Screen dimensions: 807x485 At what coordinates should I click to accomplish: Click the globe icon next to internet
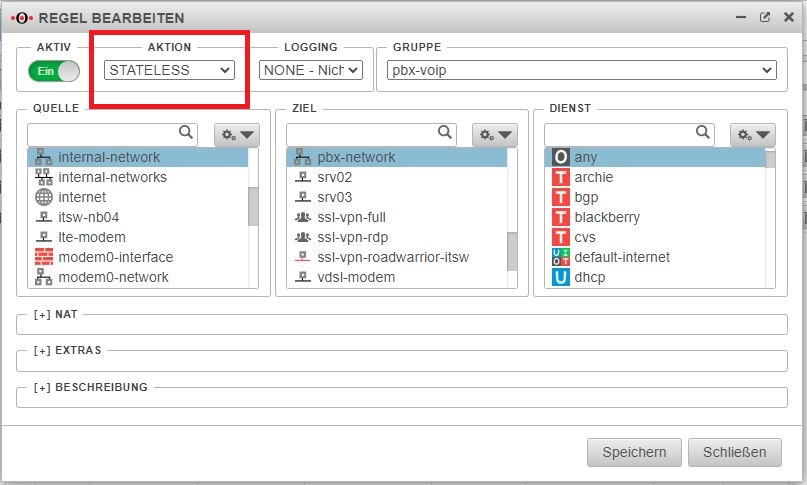tap(43, 197)
